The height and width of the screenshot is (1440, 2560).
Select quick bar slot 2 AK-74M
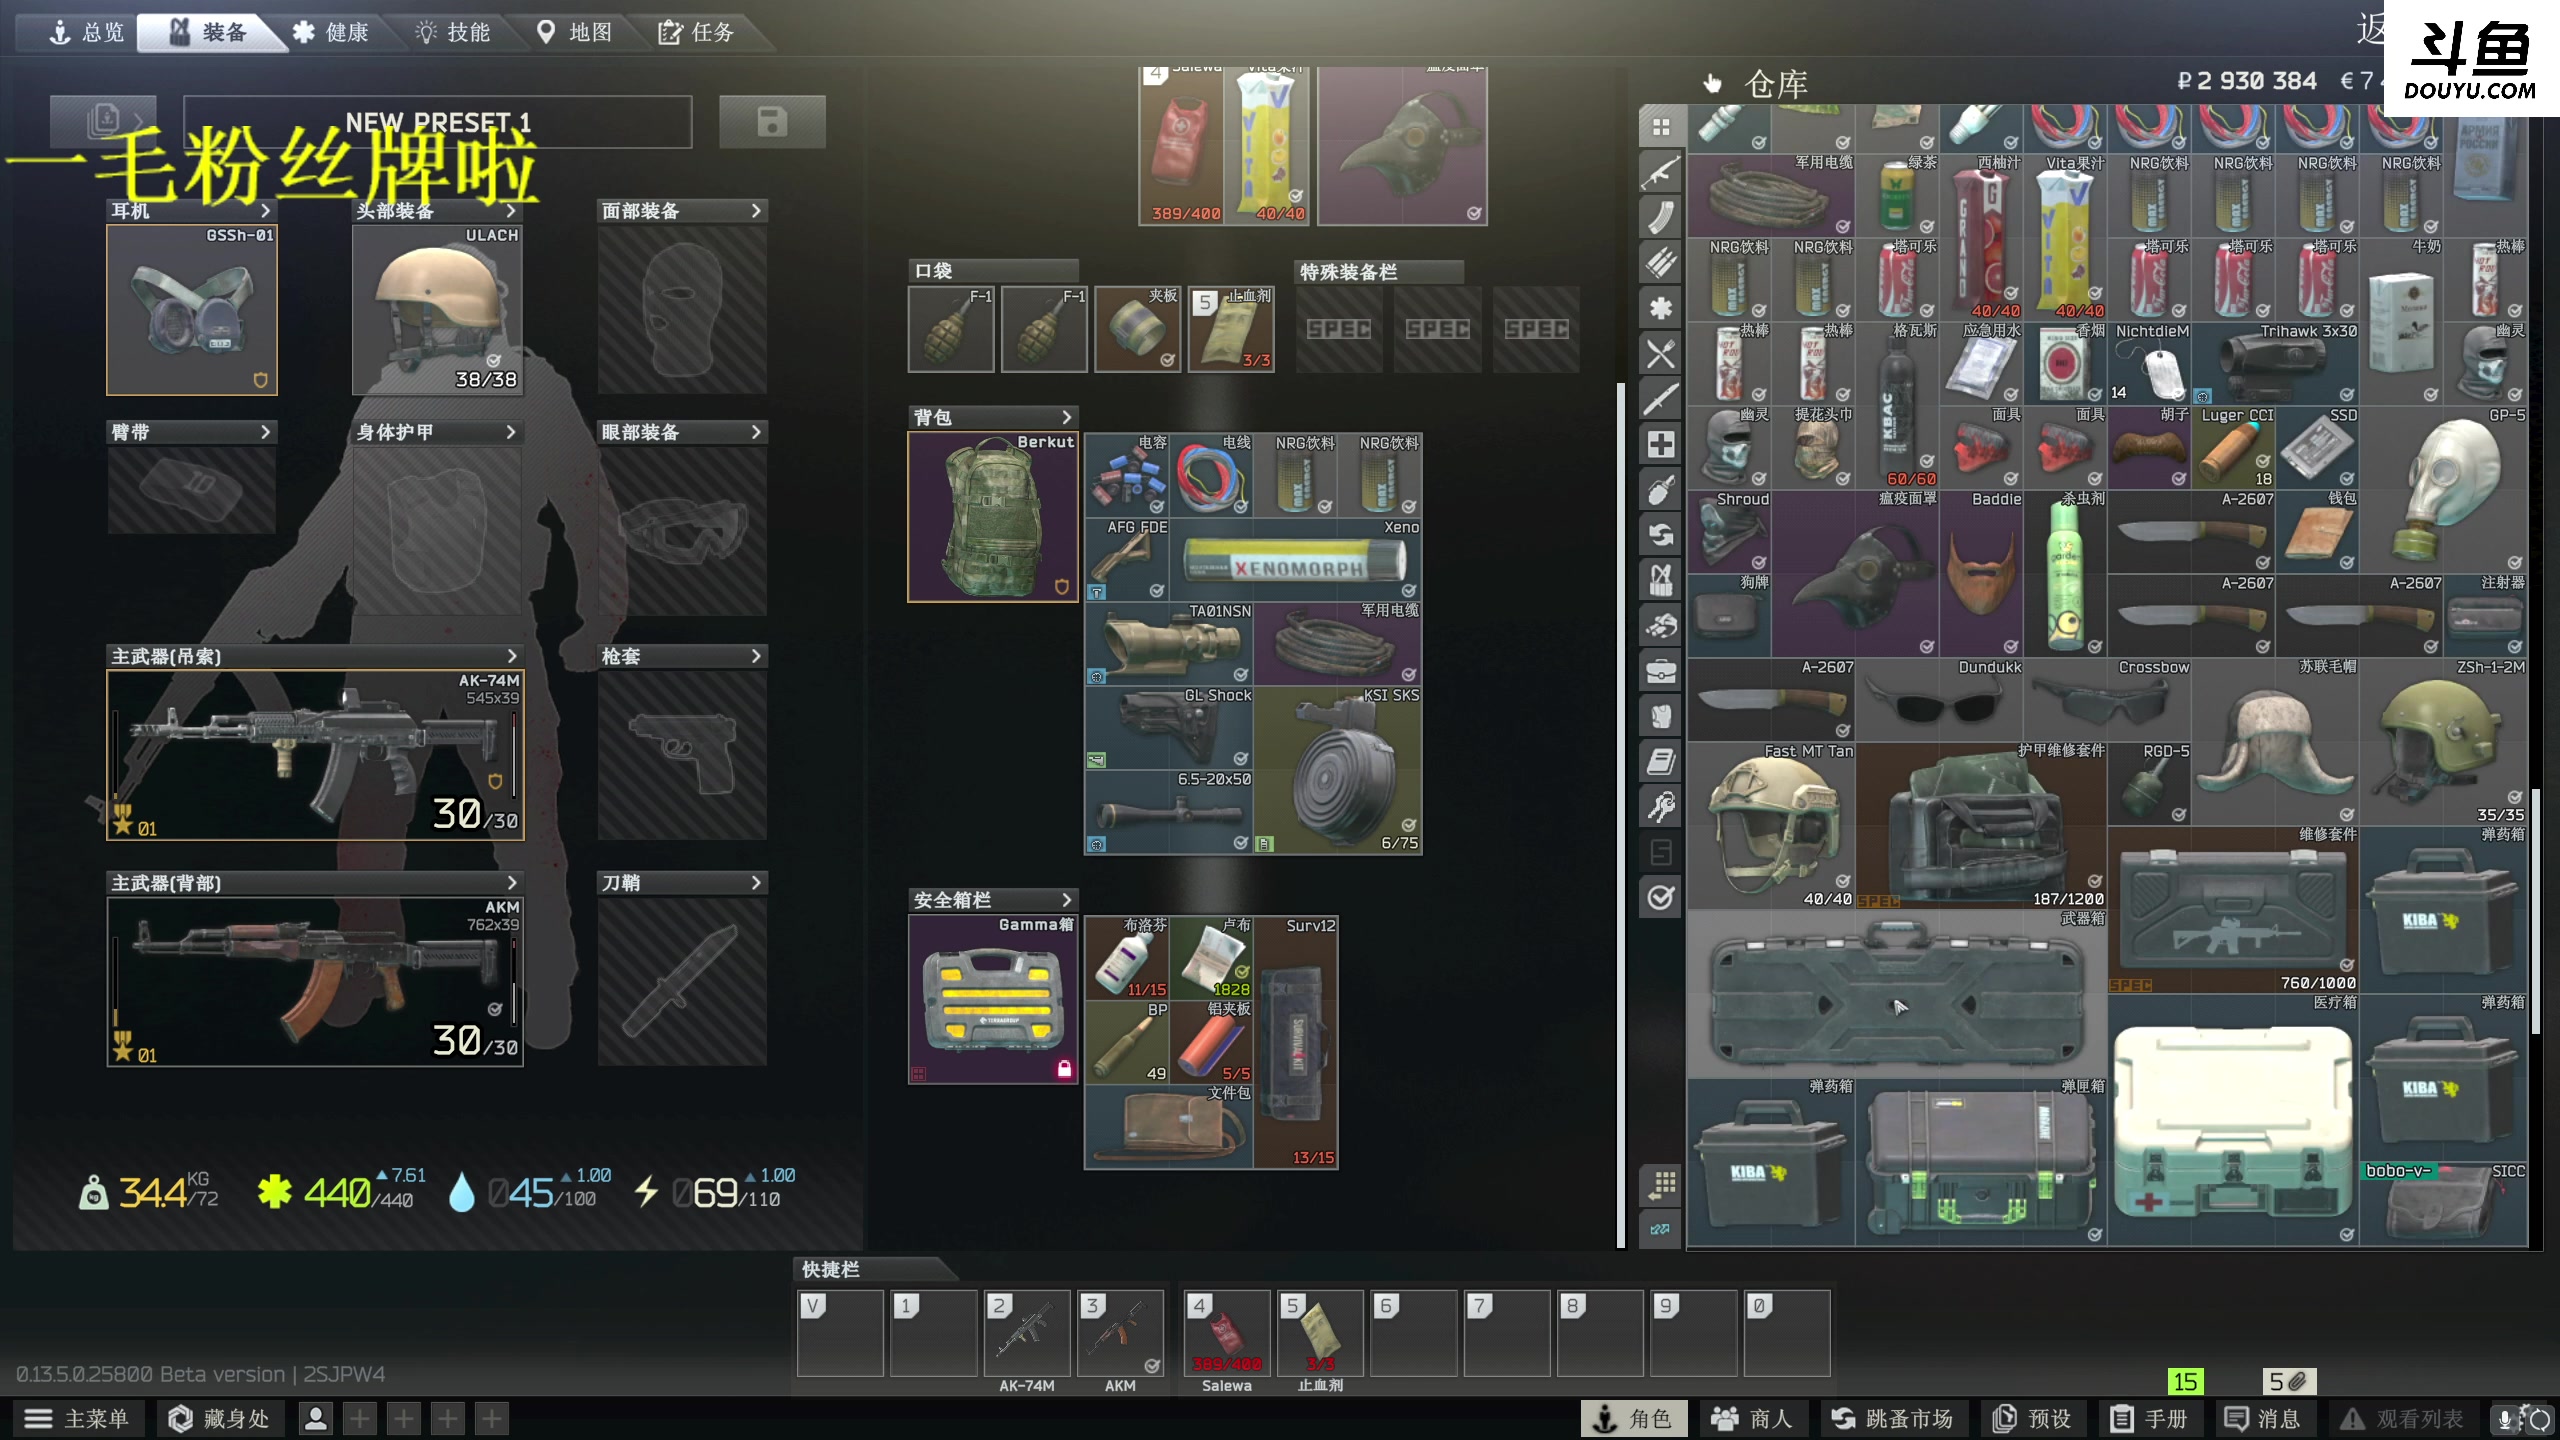click(x=1026, y=1333)
